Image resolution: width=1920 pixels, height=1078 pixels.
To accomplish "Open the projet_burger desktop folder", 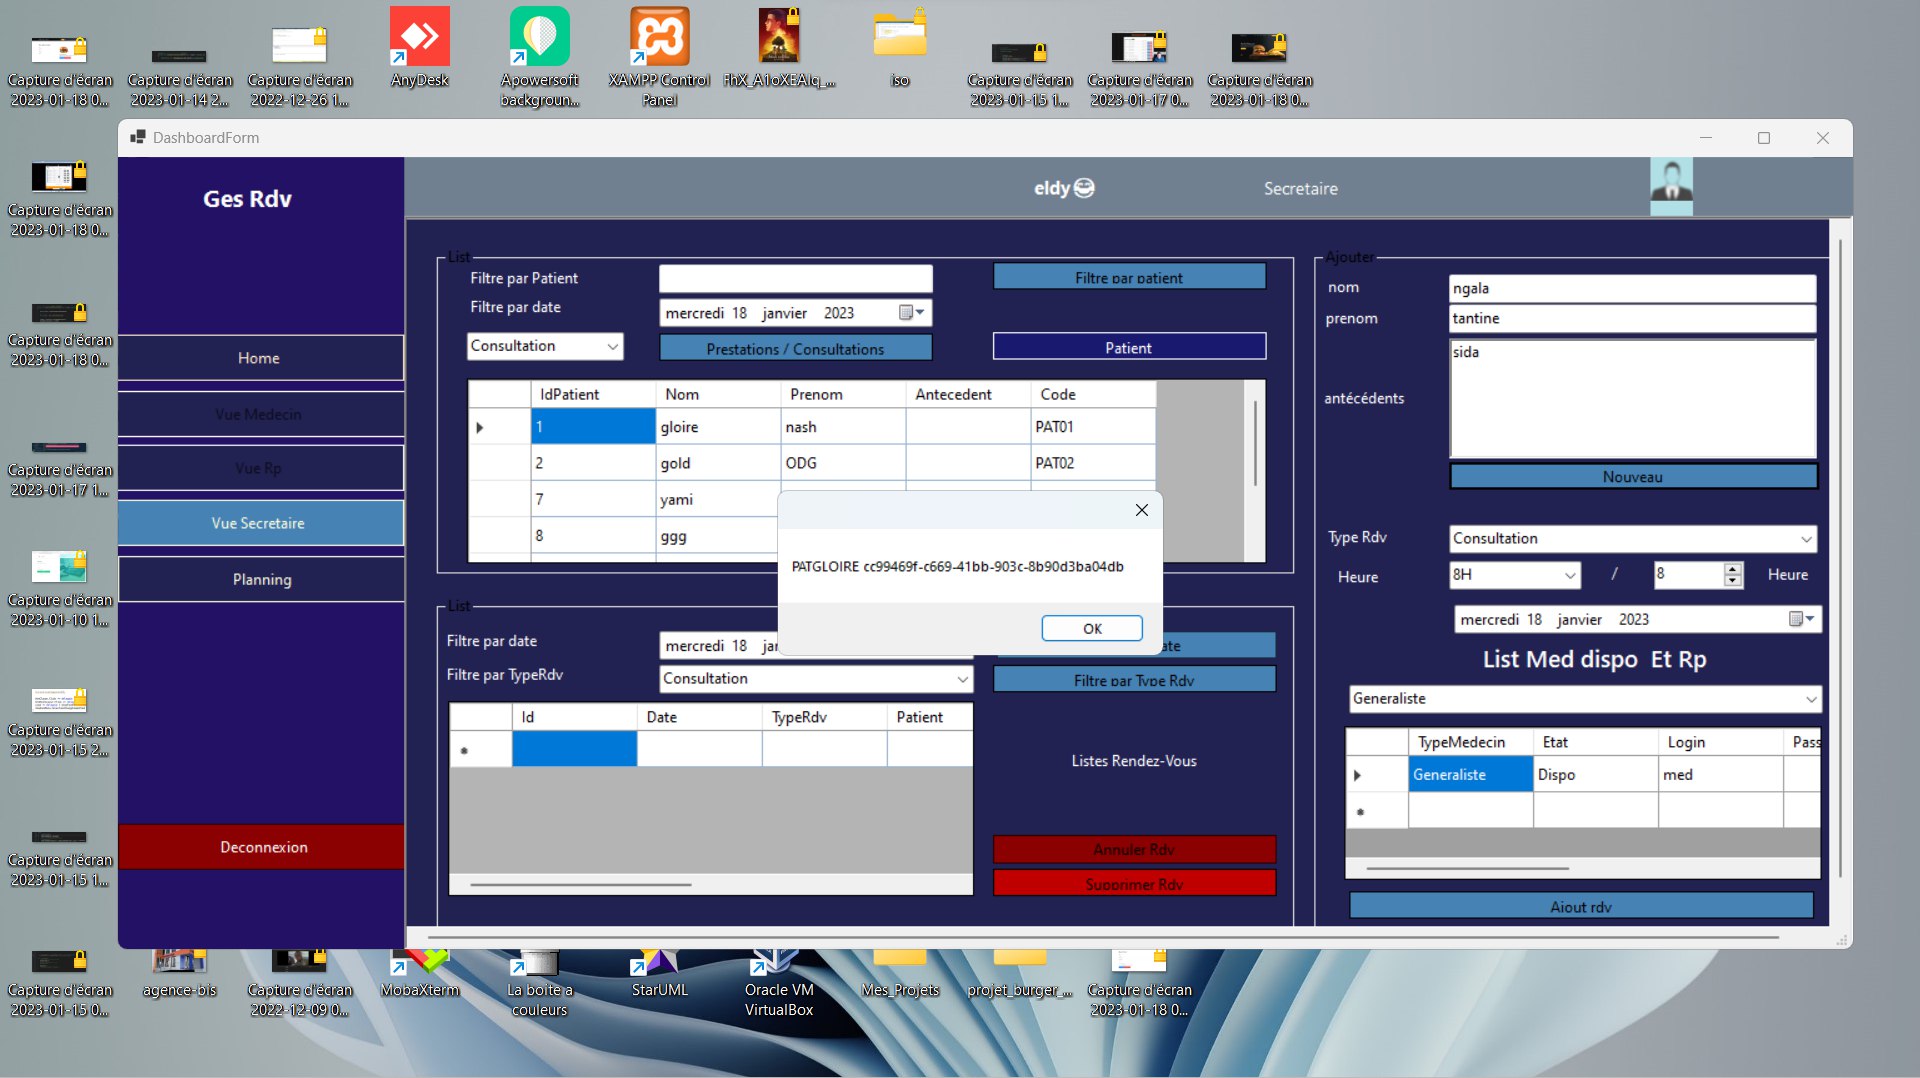I will click(1019, 974).
